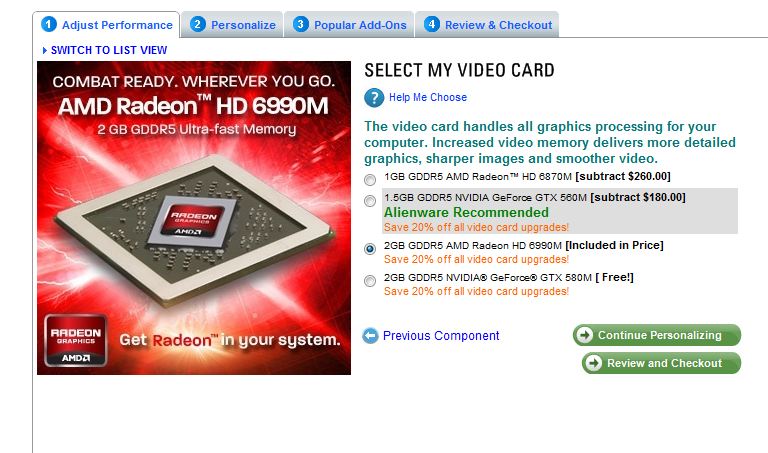Click the arrow icon on Continue Personalizing
The height and width of the screenshot is (453, 768).
584,335
